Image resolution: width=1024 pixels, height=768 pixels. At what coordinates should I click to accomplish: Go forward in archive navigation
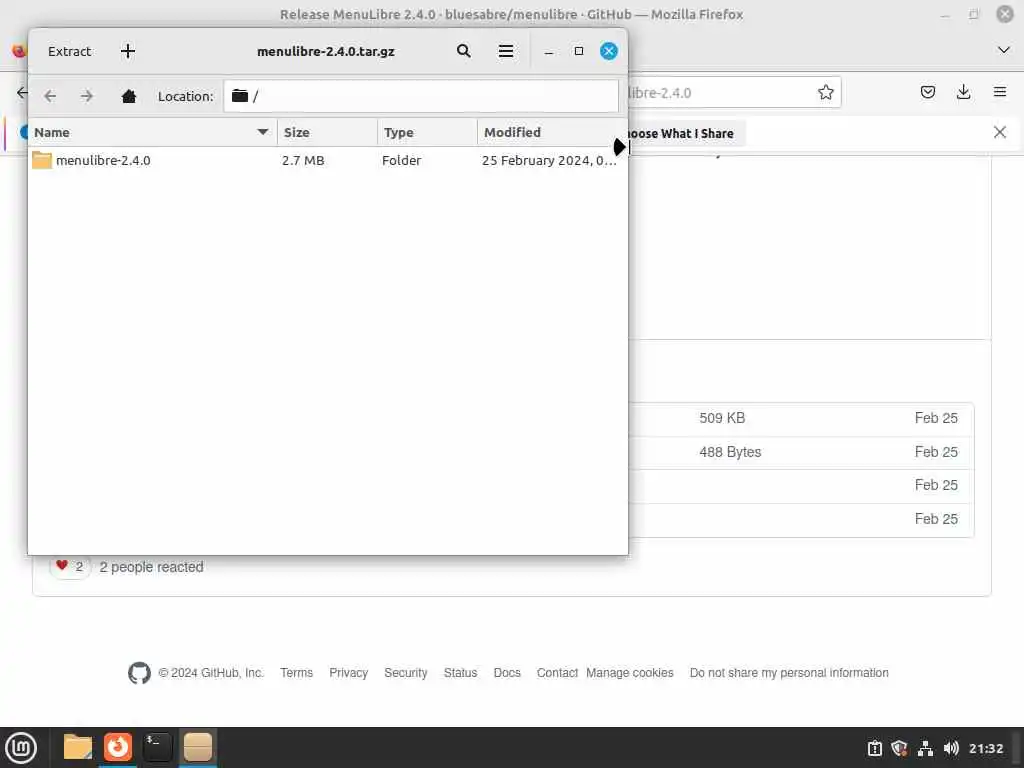click(x=87, y=96)
